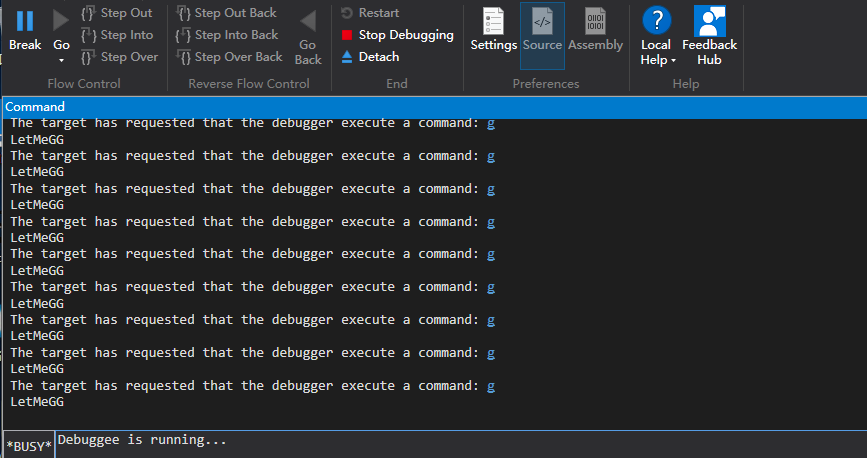867x458 pixels.
Task: Click Step Over Back button
Action: click(229, 57)
